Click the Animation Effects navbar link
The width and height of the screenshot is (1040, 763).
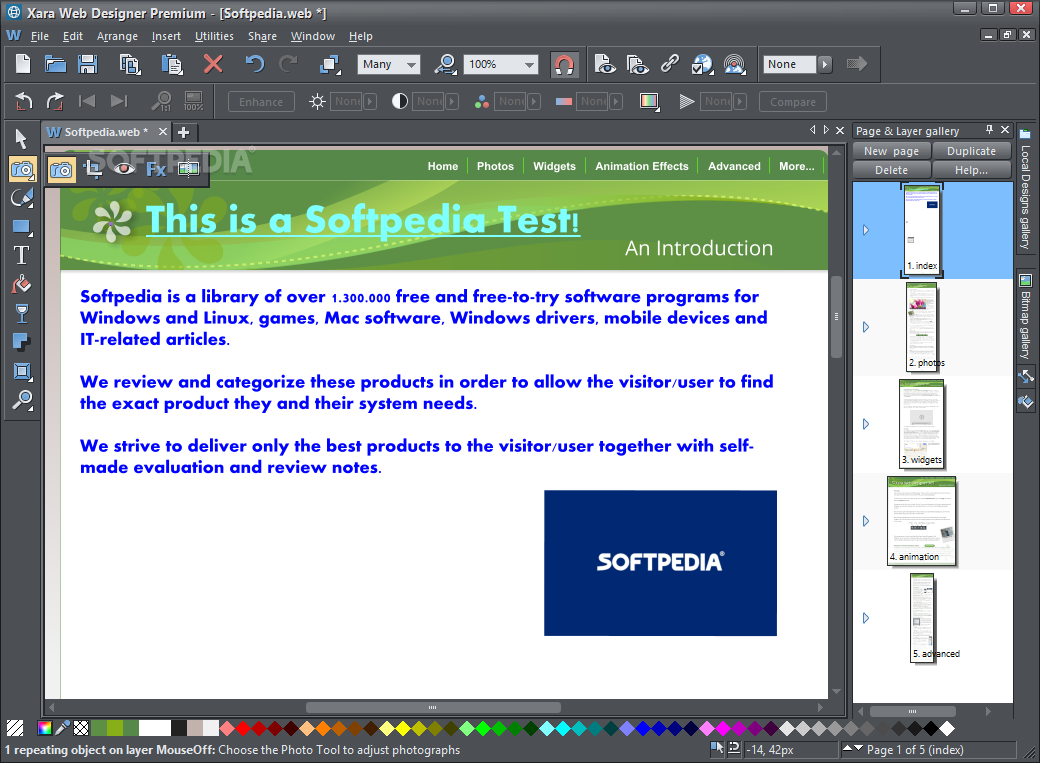[641, 166]
